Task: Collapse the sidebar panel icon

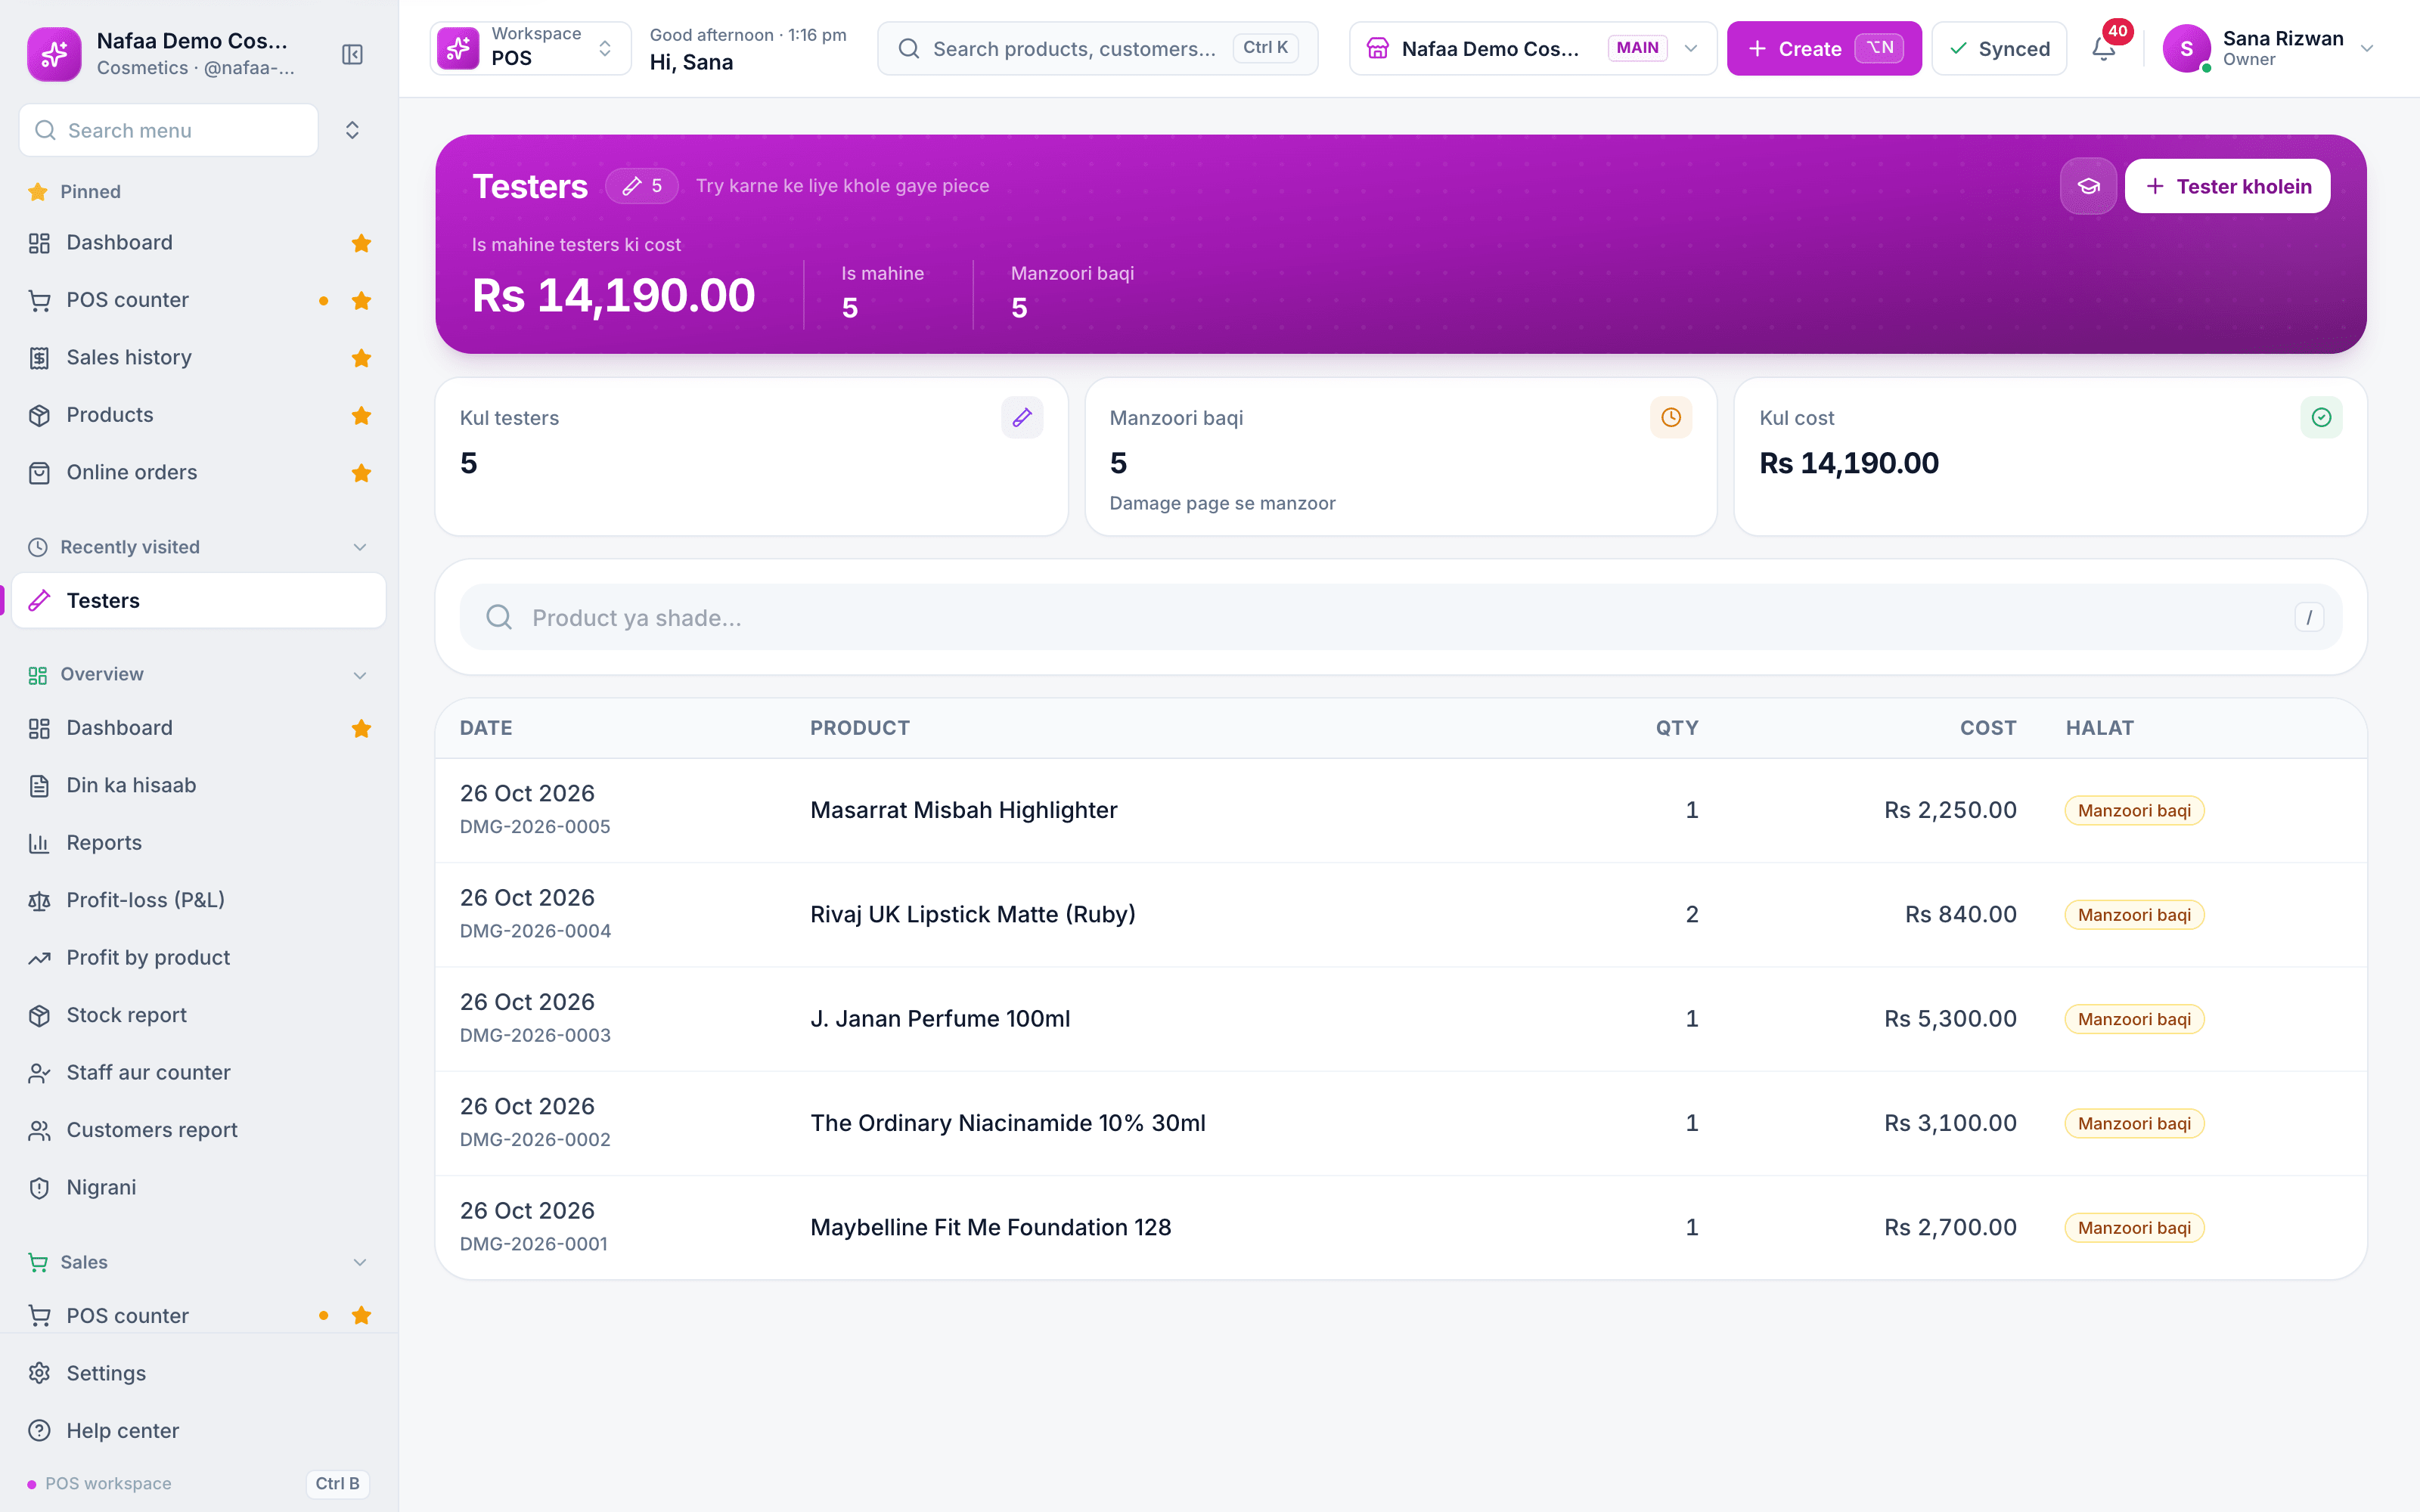Action: click(x=352, y=54)
